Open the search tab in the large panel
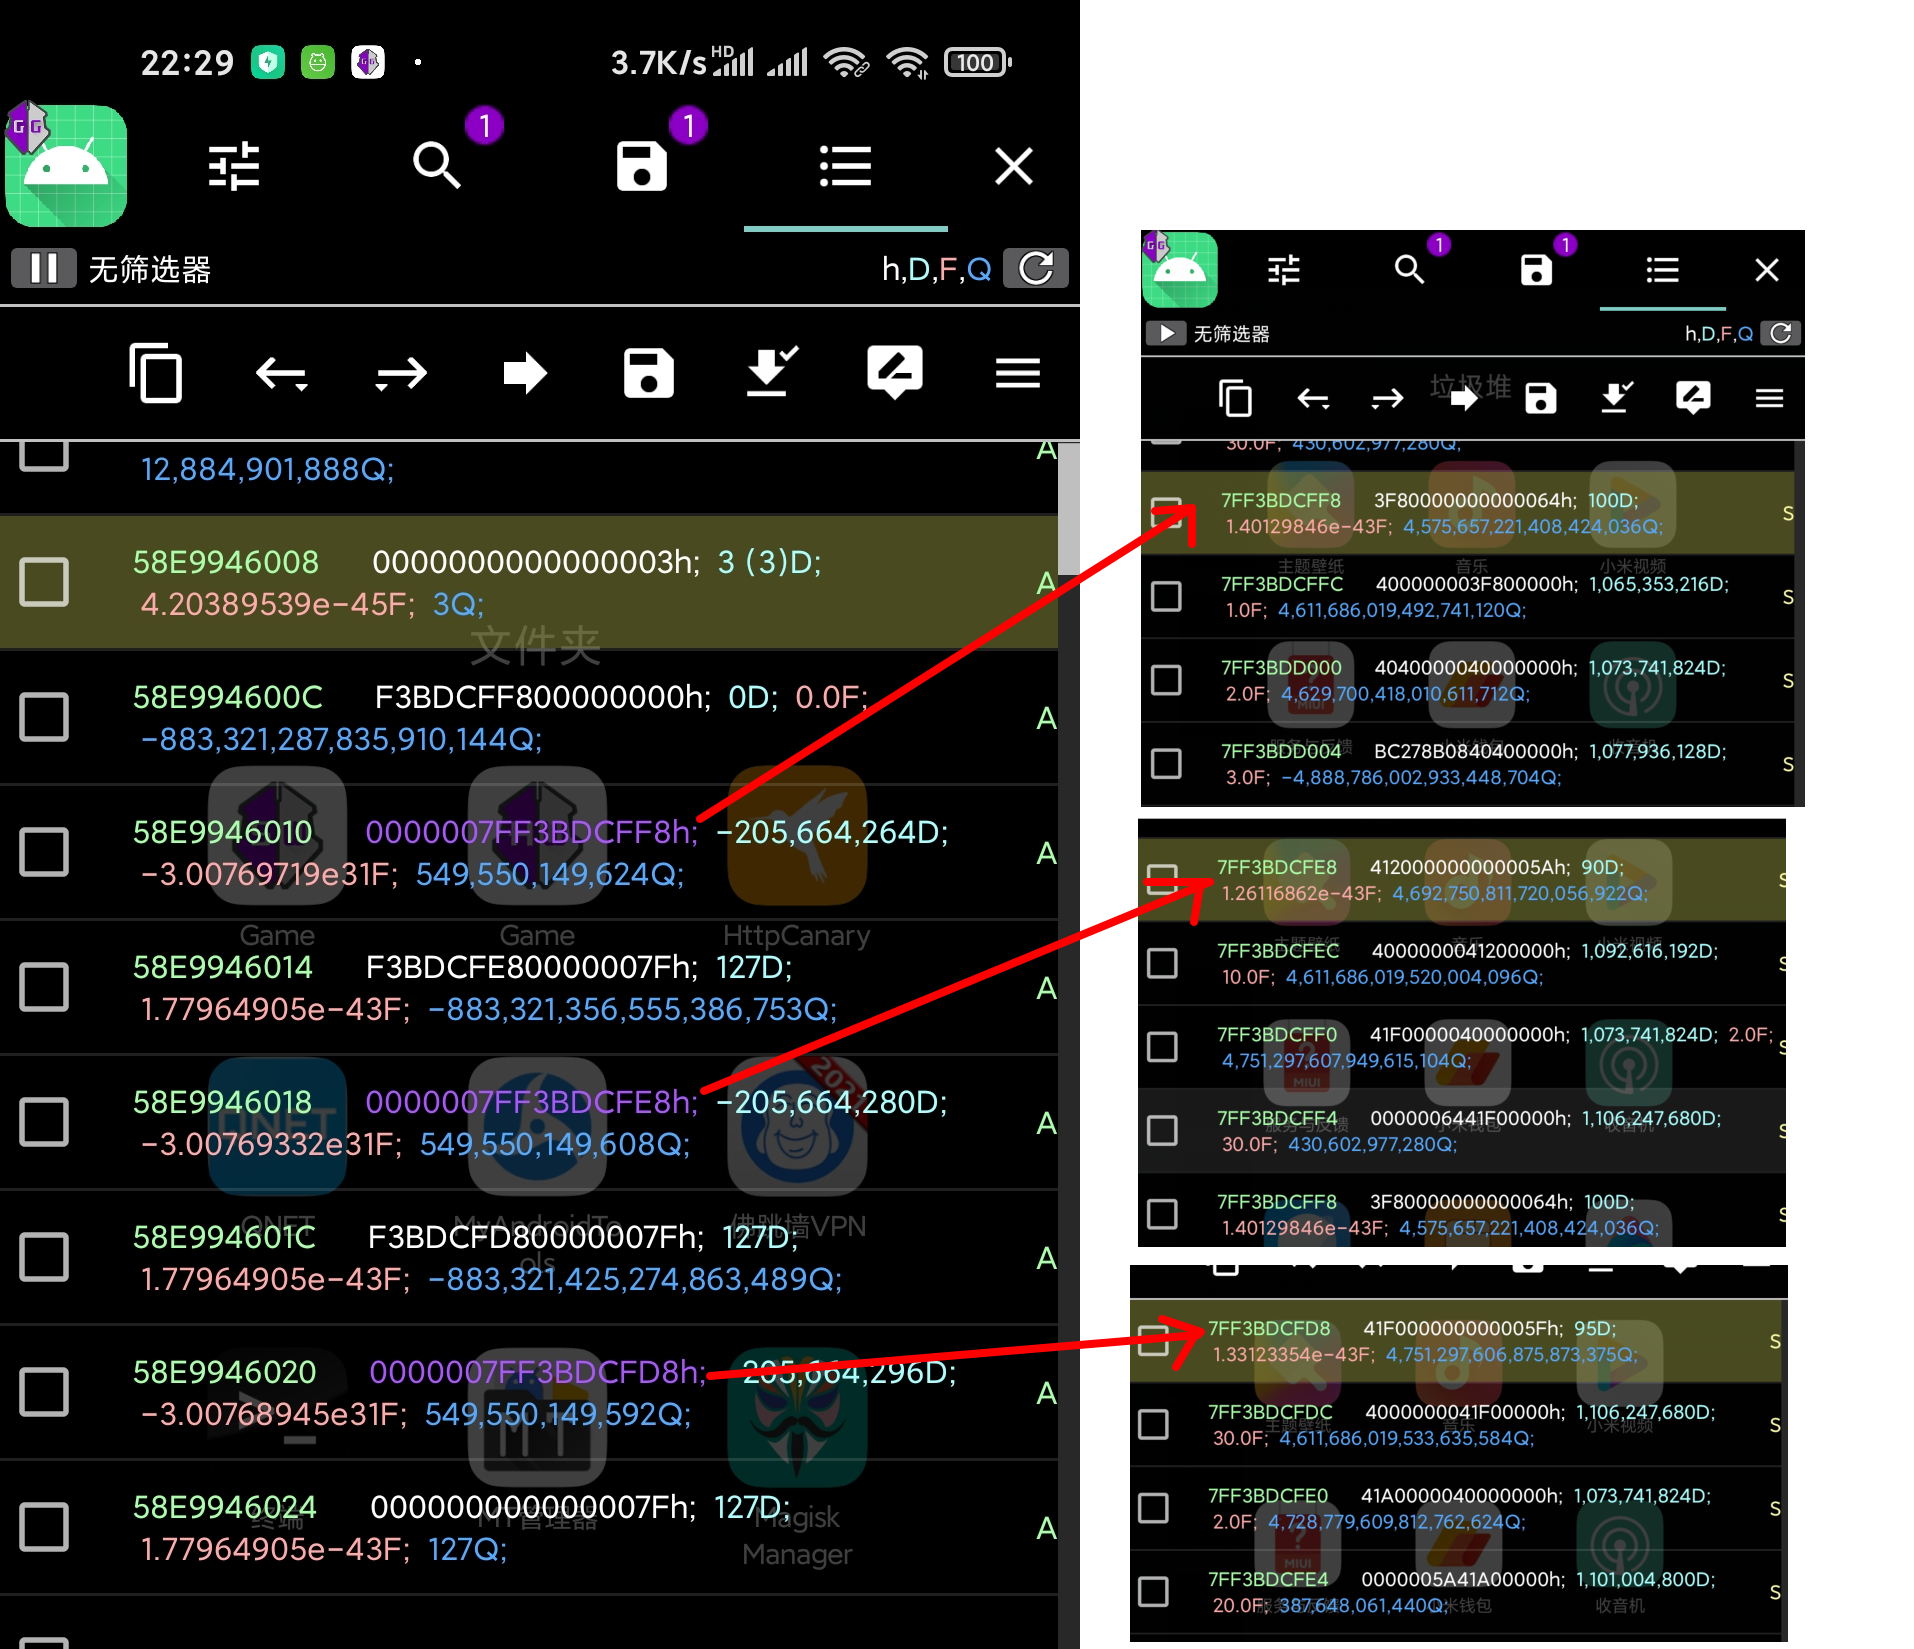This screenshot has width=1914, height=1649. [437, 165]
